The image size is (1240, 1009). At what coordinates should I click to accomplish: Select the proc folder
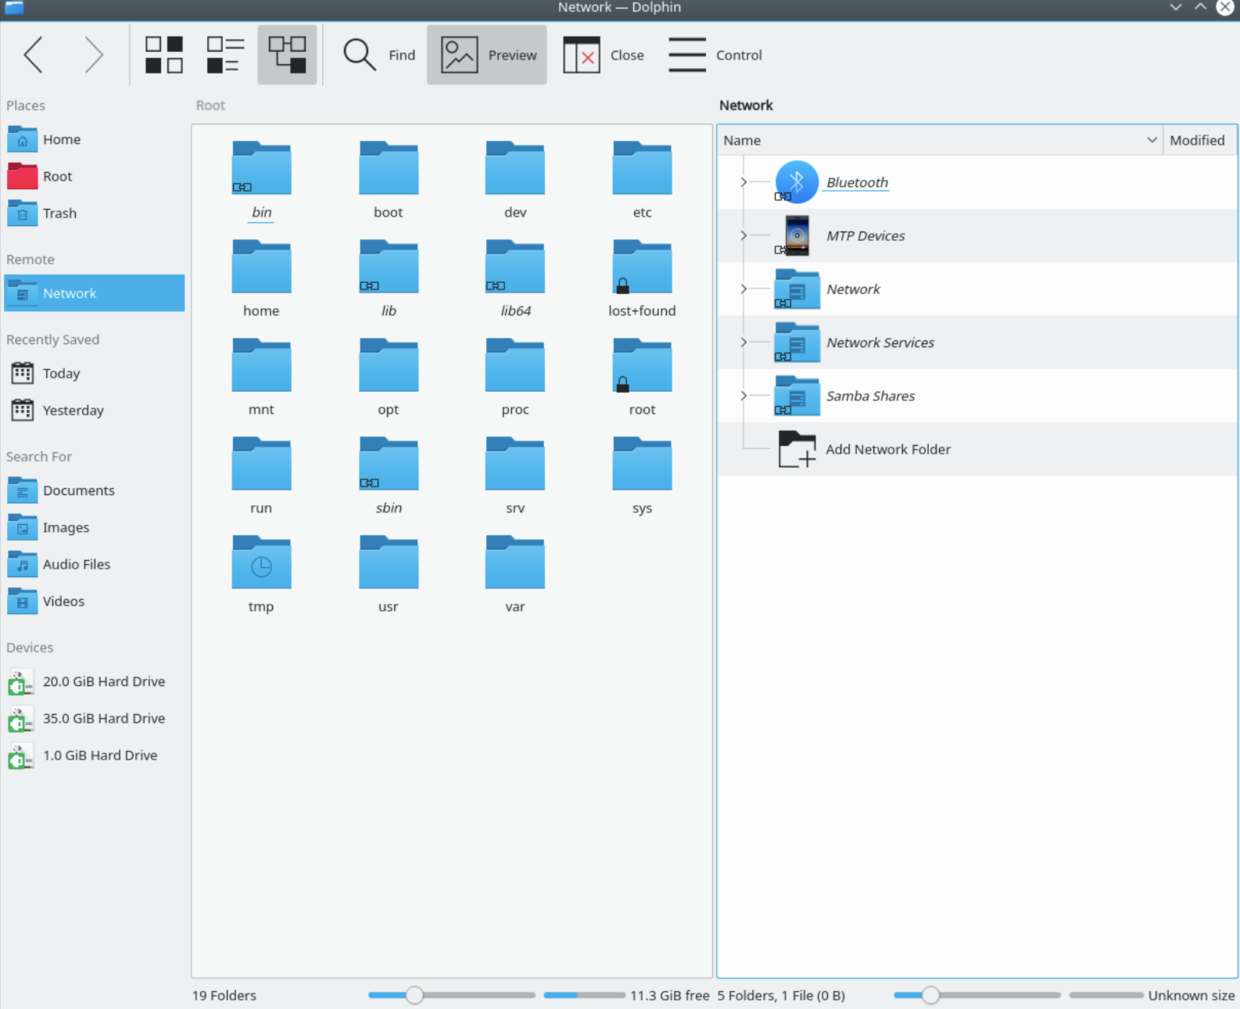(x=515, y=377)
